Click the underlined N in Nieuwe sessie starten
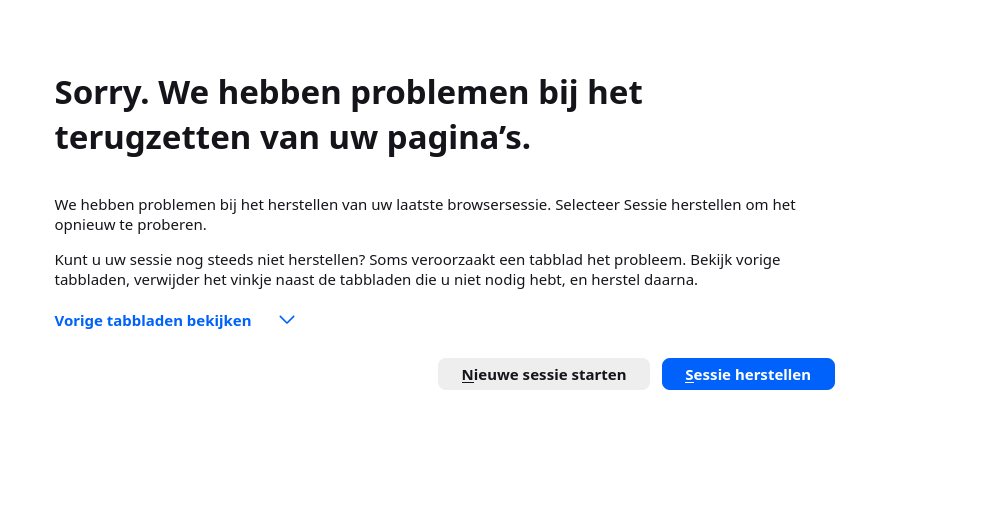 (467, 375)
